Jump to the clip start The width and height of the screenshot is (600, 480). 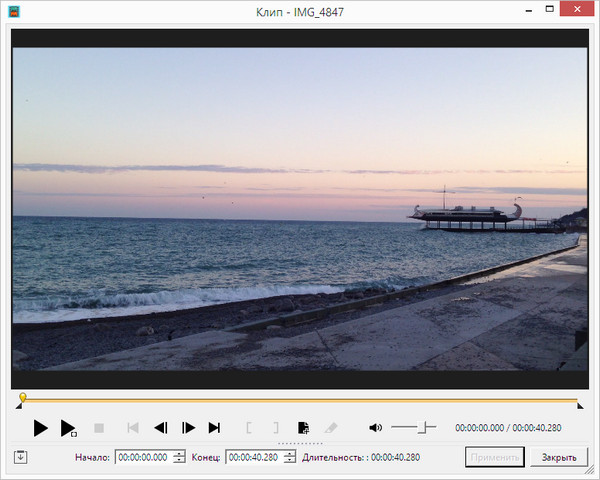click(x=132, y=428)
